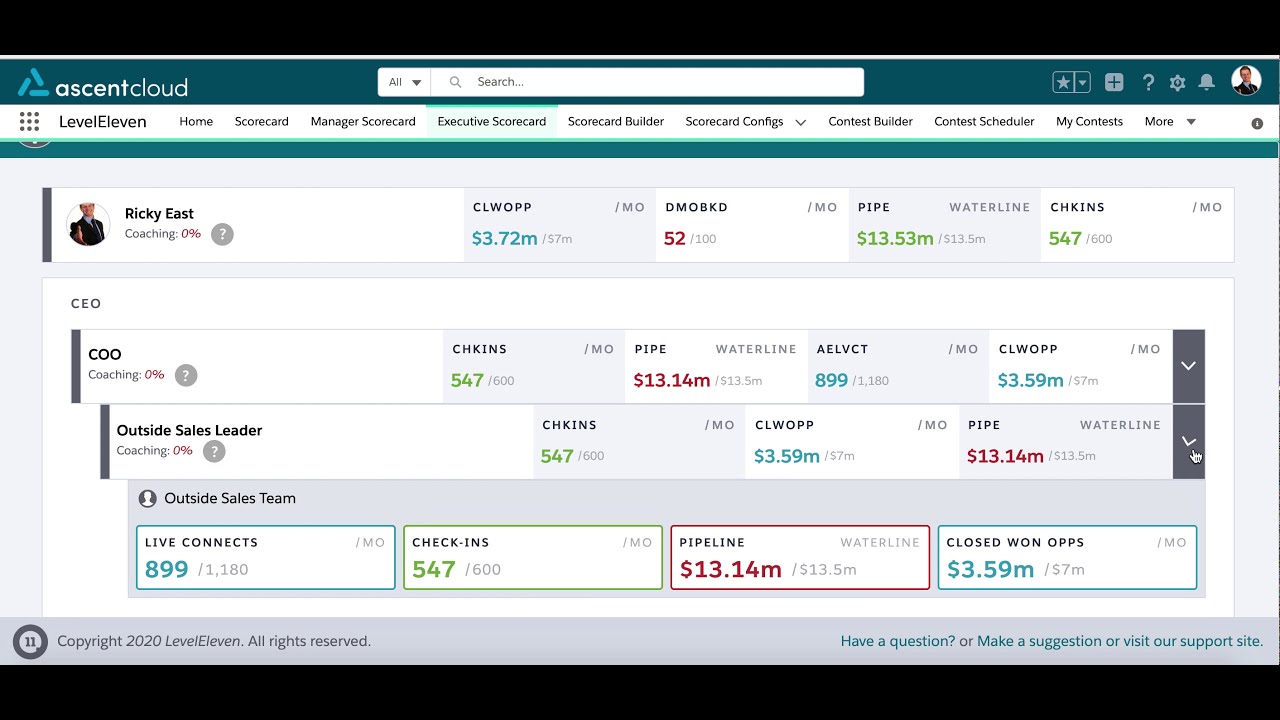Click the search magnifier icon
Screen dimensions: 1280x720
(x=456, y=82)
